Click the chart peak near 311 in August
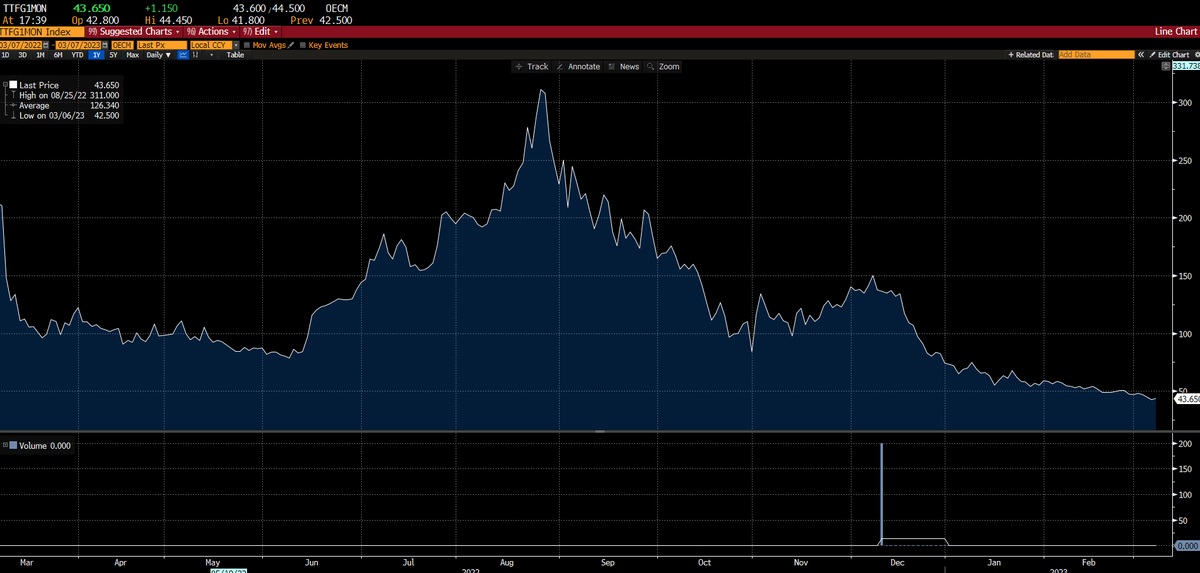The image size is (1200, 573). (541, 90)
